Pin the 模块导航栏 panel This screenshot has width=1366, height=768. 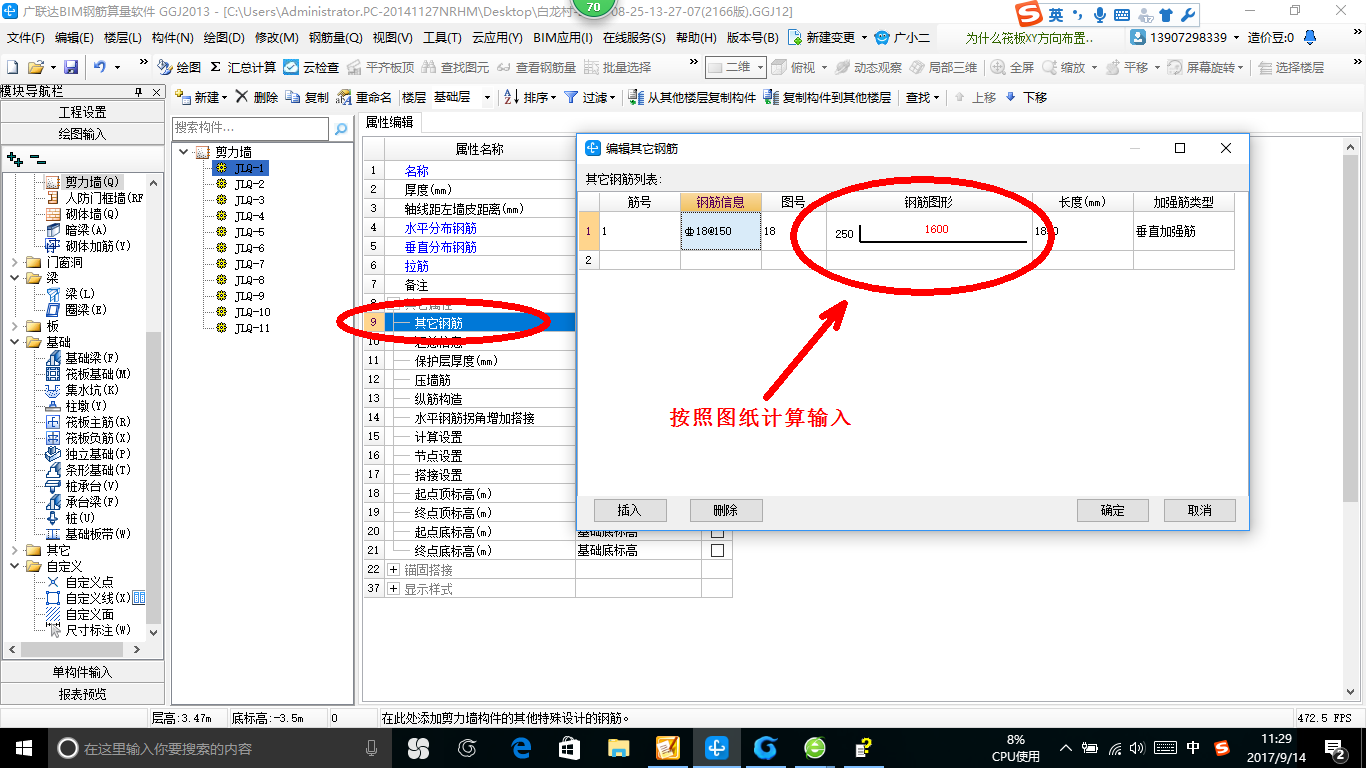(138, 91)
